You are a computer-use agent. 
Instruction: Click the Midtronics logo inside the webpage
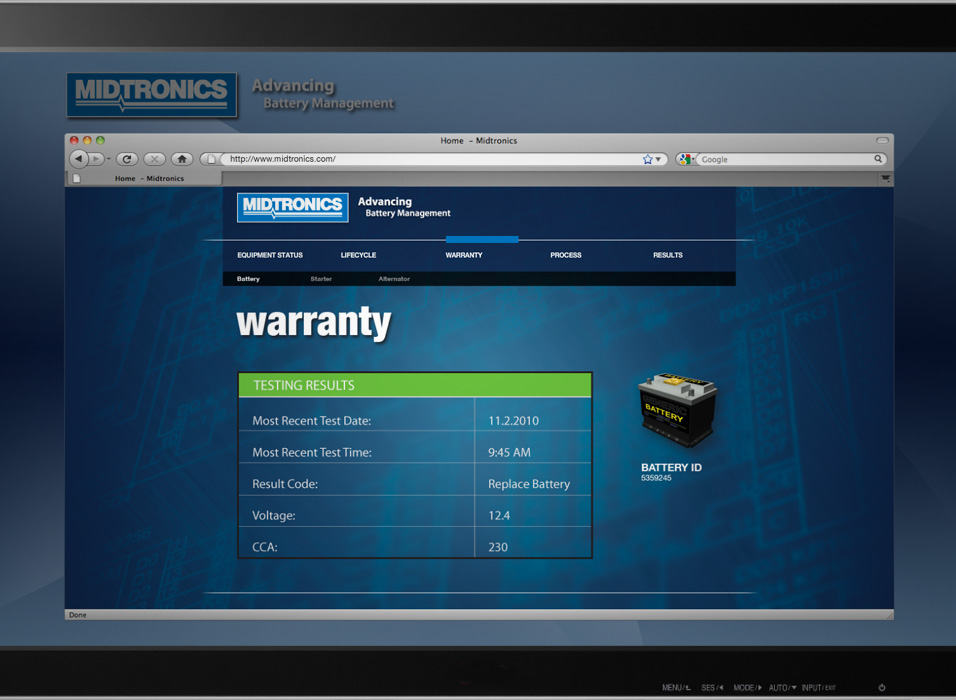click(293, 207)
